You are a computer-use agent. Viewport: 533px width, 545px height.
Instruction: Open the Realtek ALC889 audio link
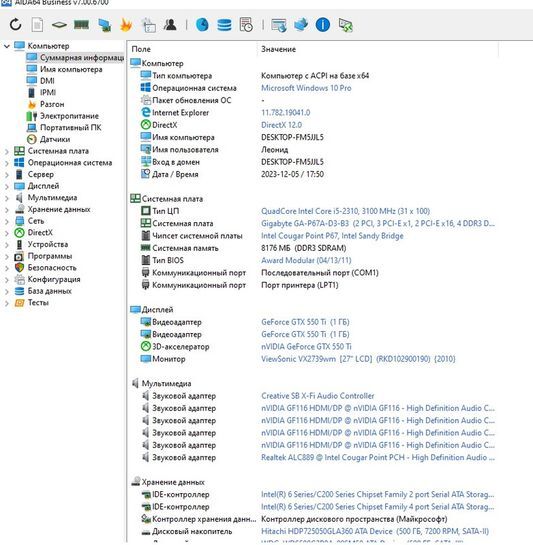tap(378, 457)
